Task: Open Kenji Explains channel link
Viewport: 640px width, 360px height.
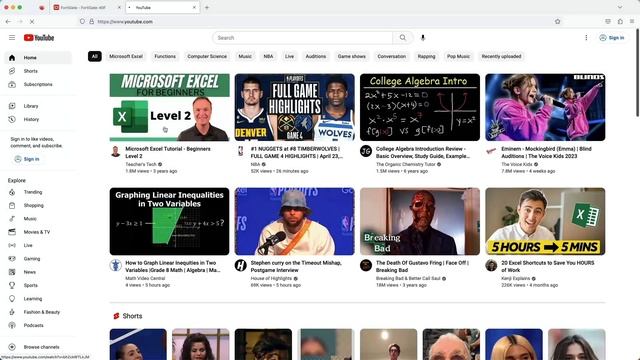Action: (516, 278)
